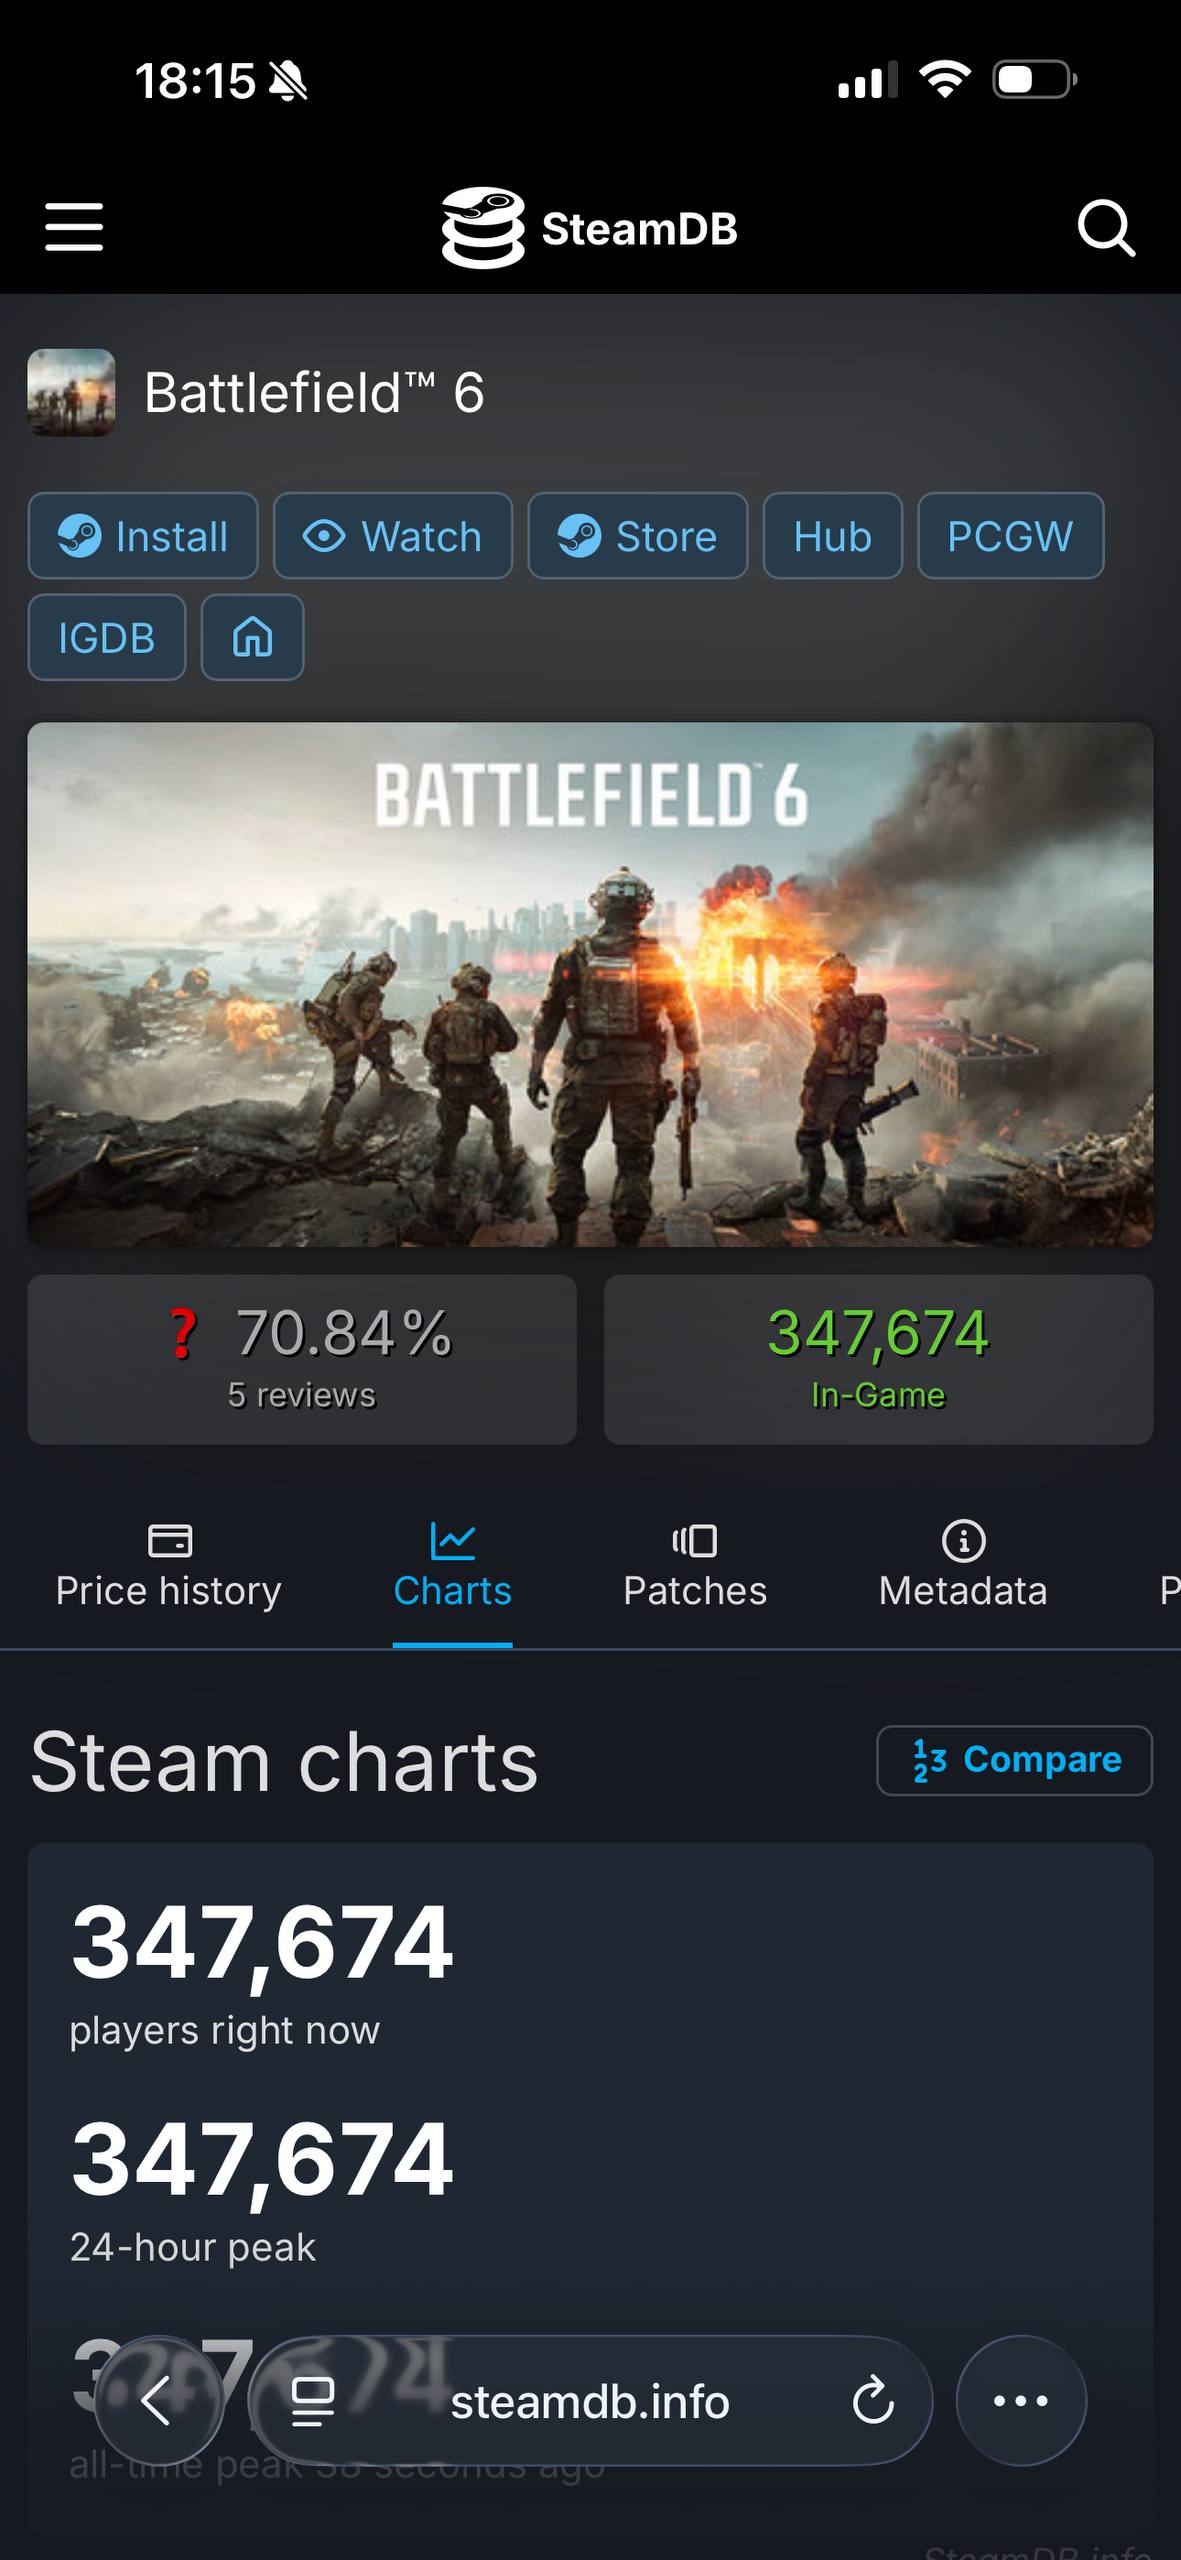Screen dimensions: 1181x2560
Task: Open the page settings icon beside the URL
Action: tap(312, 2400)
